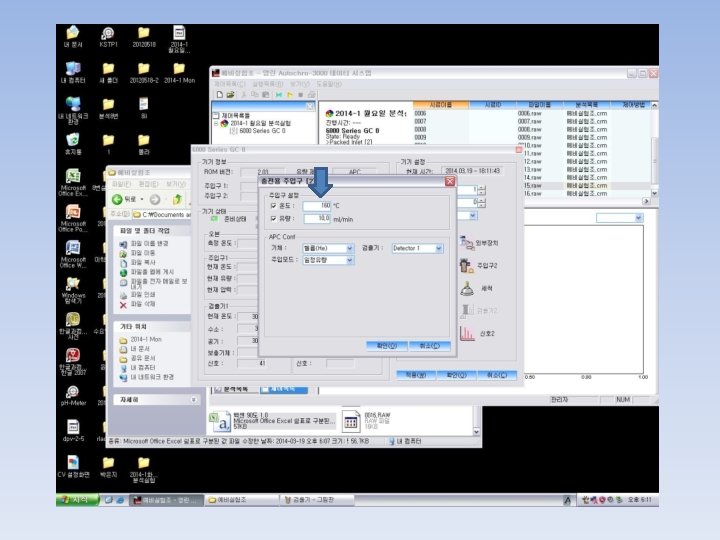The width and height of the screenshot is (720, 540).
Task: Open 신호2 signal chart icon
Action: (x=477, y=333)
